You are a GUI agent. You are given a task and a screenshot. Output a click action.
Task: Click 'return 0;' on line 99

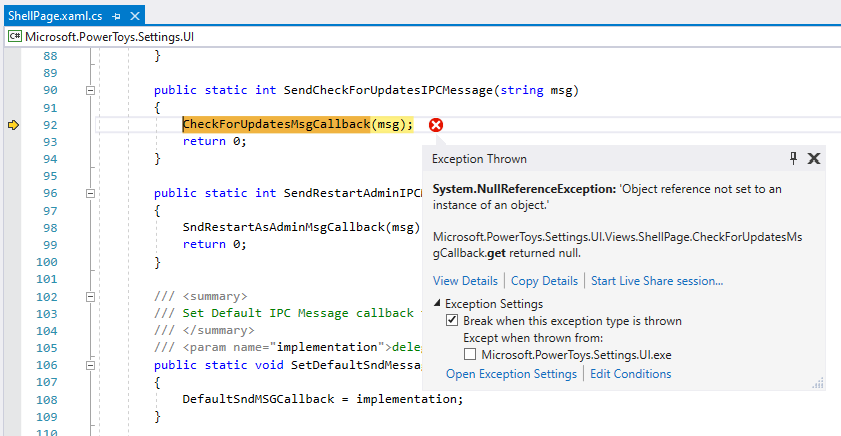pyautogui.click(x=215, y=245)
